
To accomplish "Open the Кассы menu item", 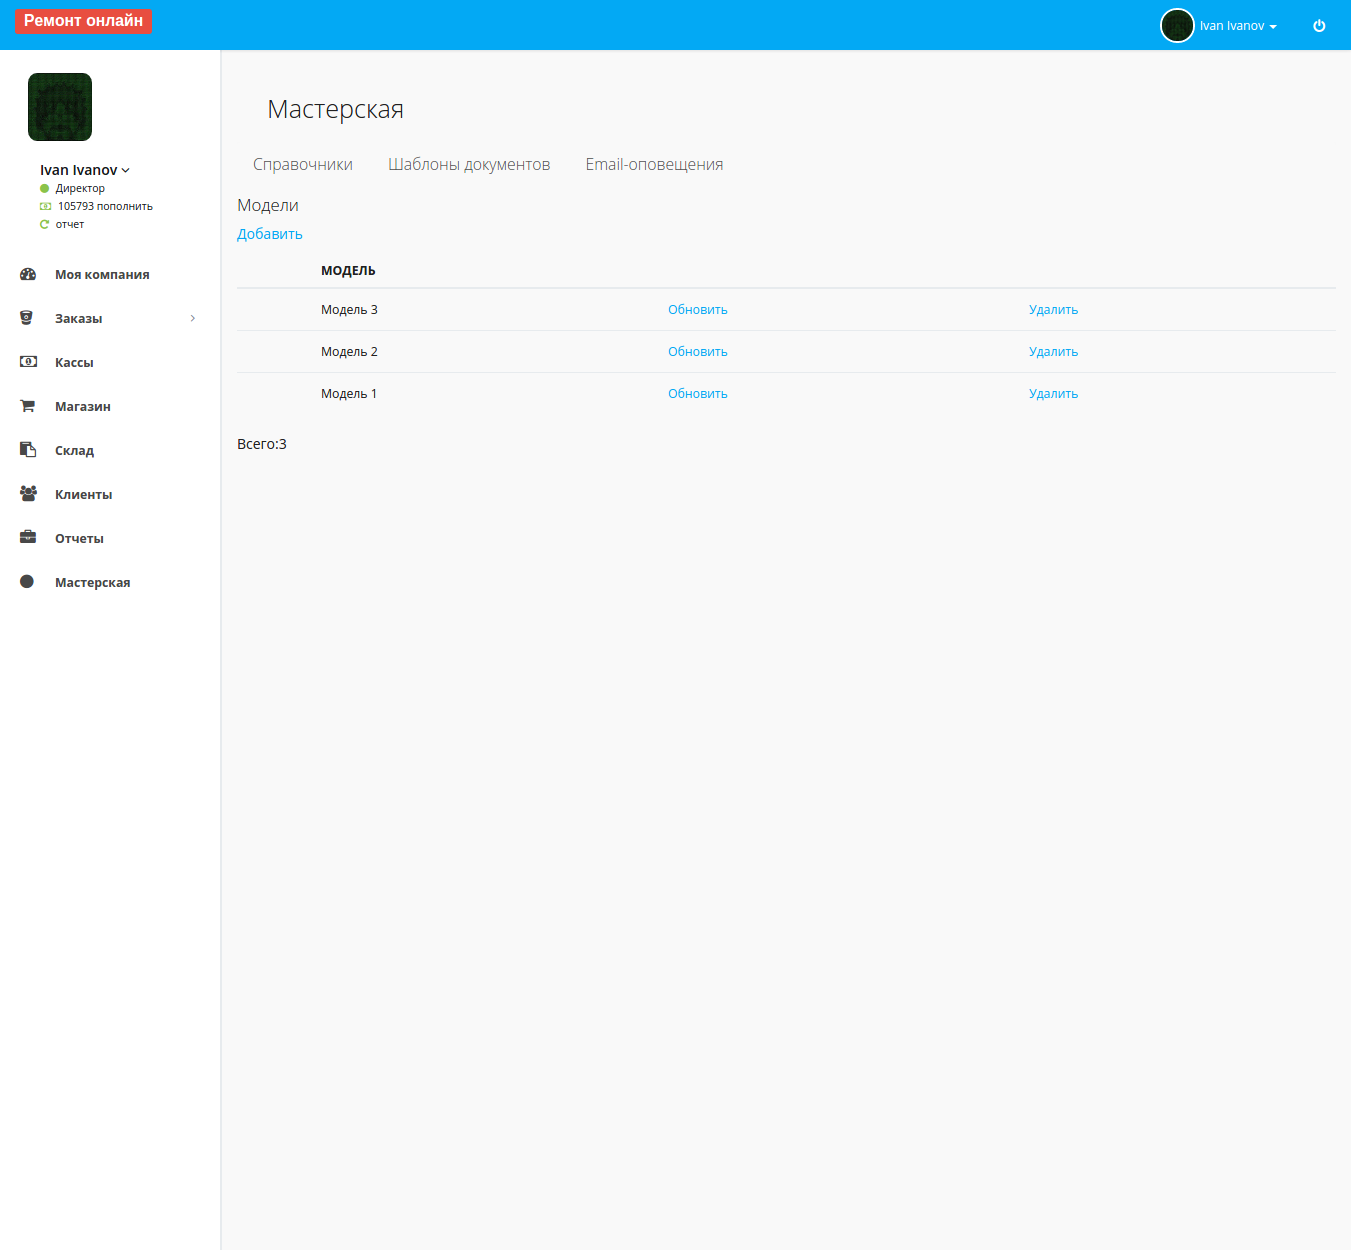I will (x=74, y=362).
